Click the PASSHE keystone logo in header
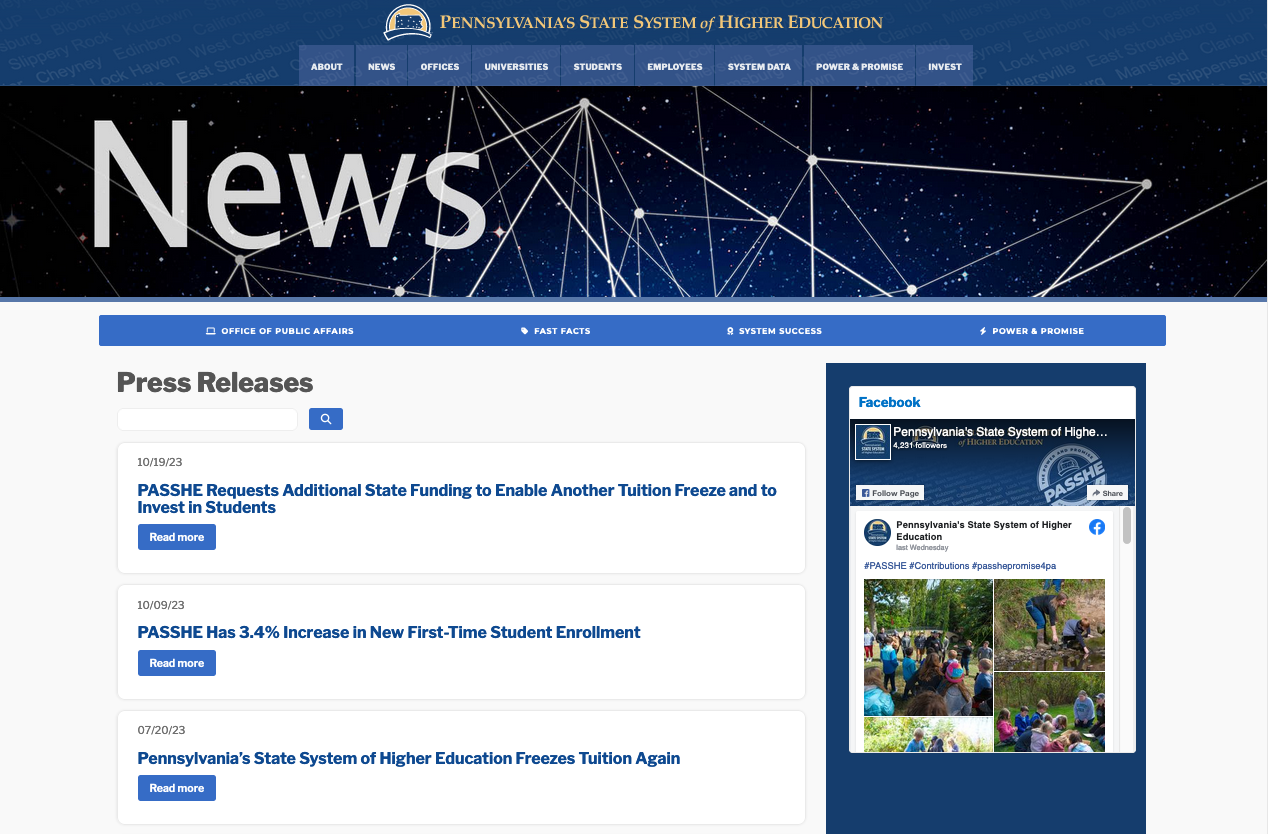Image resolution: width=1268 pixels, height=834 pixels. click(x=408, y=22)
